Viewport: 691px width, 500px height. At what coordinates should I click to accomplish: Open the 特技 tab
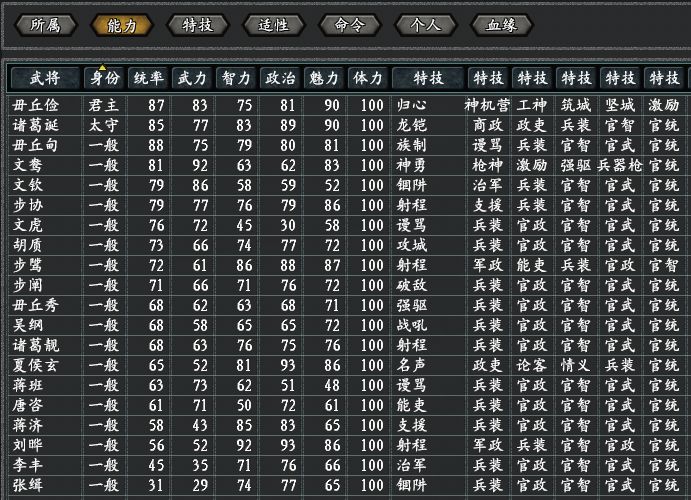click(x=198, y=25)
